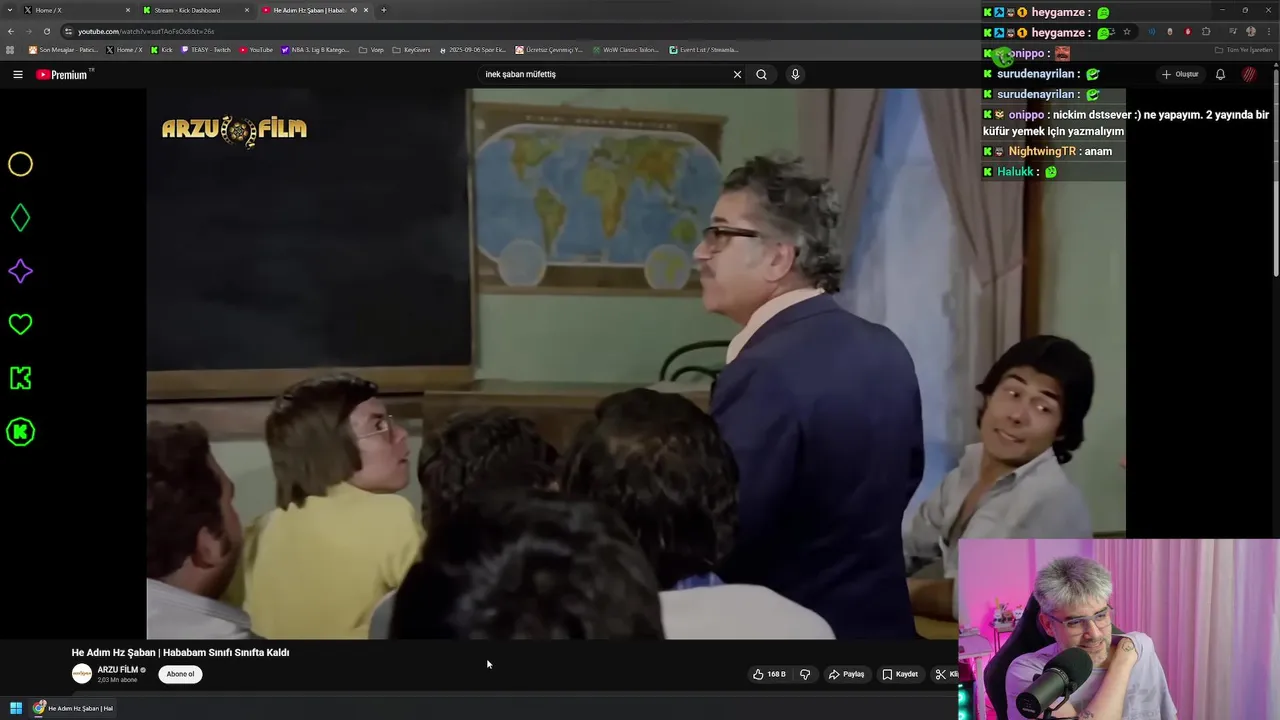This screenshot has height=720, width=1280.
Task: Save the video with Kaydet
Action: (x=900, y=674)
